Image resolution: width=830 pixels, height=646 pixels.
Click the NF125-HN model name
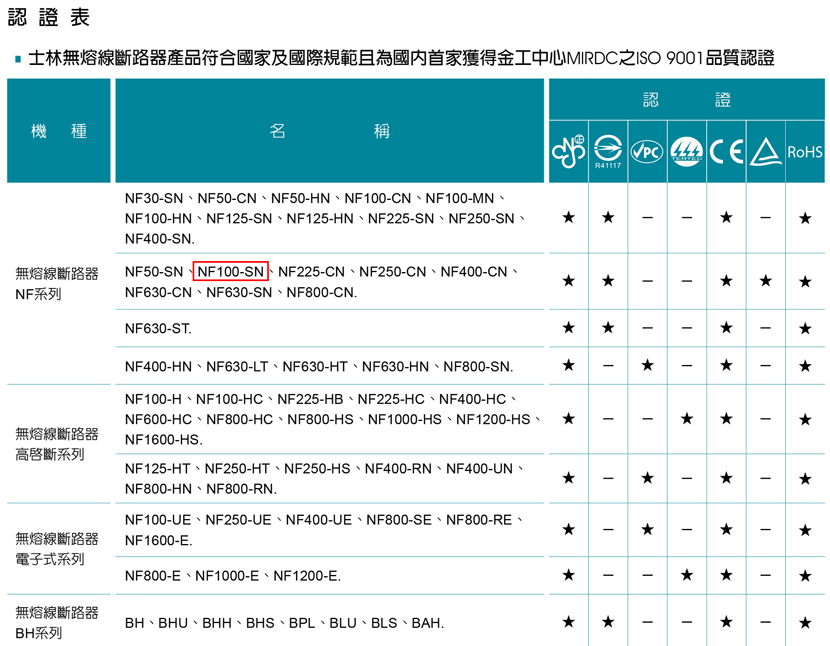pyautogui.click(x=320, y=219)
